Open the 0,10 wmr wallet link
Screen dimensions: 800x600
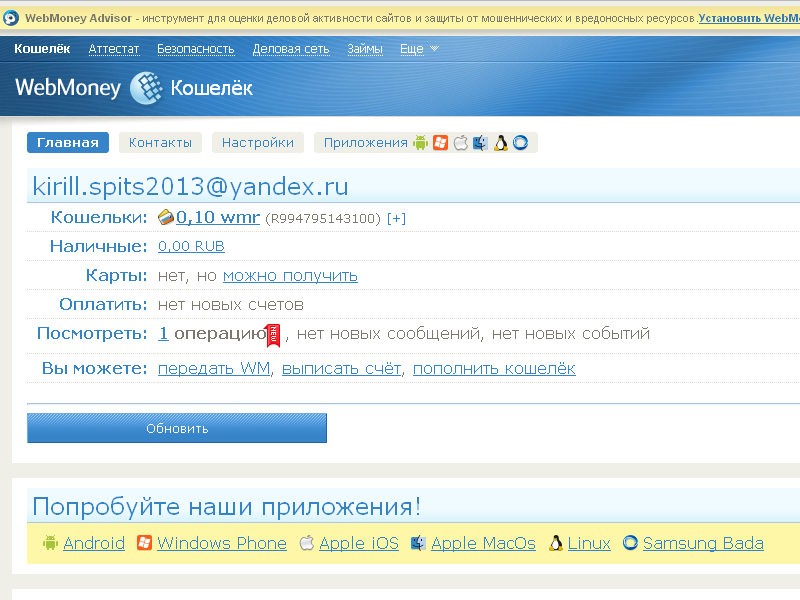218,217
